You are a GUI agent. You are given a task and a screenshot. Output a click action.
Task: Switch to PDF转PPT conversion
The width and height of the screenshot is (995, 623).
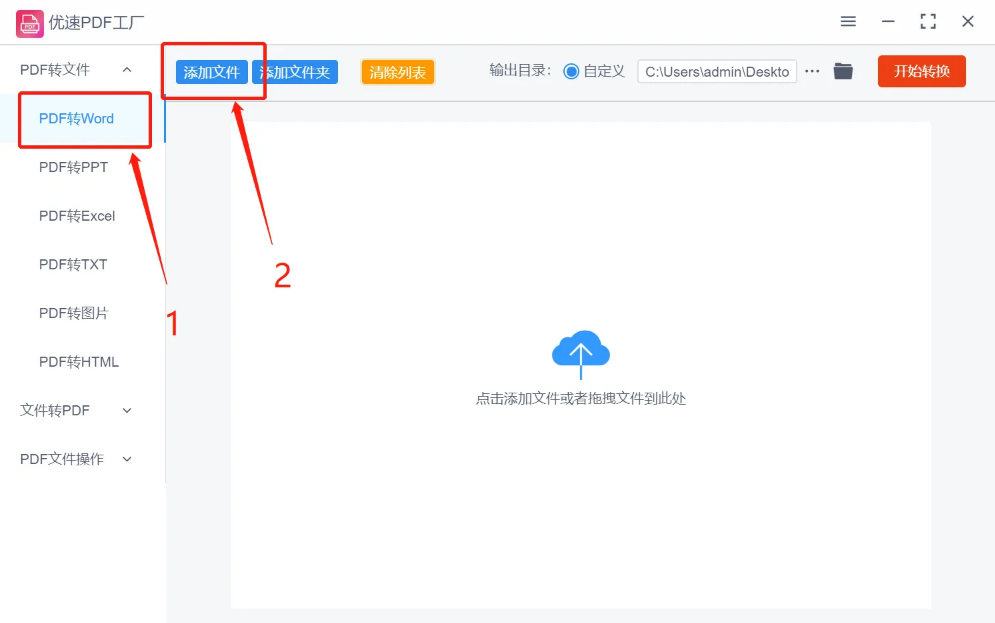tap(73, 167)
